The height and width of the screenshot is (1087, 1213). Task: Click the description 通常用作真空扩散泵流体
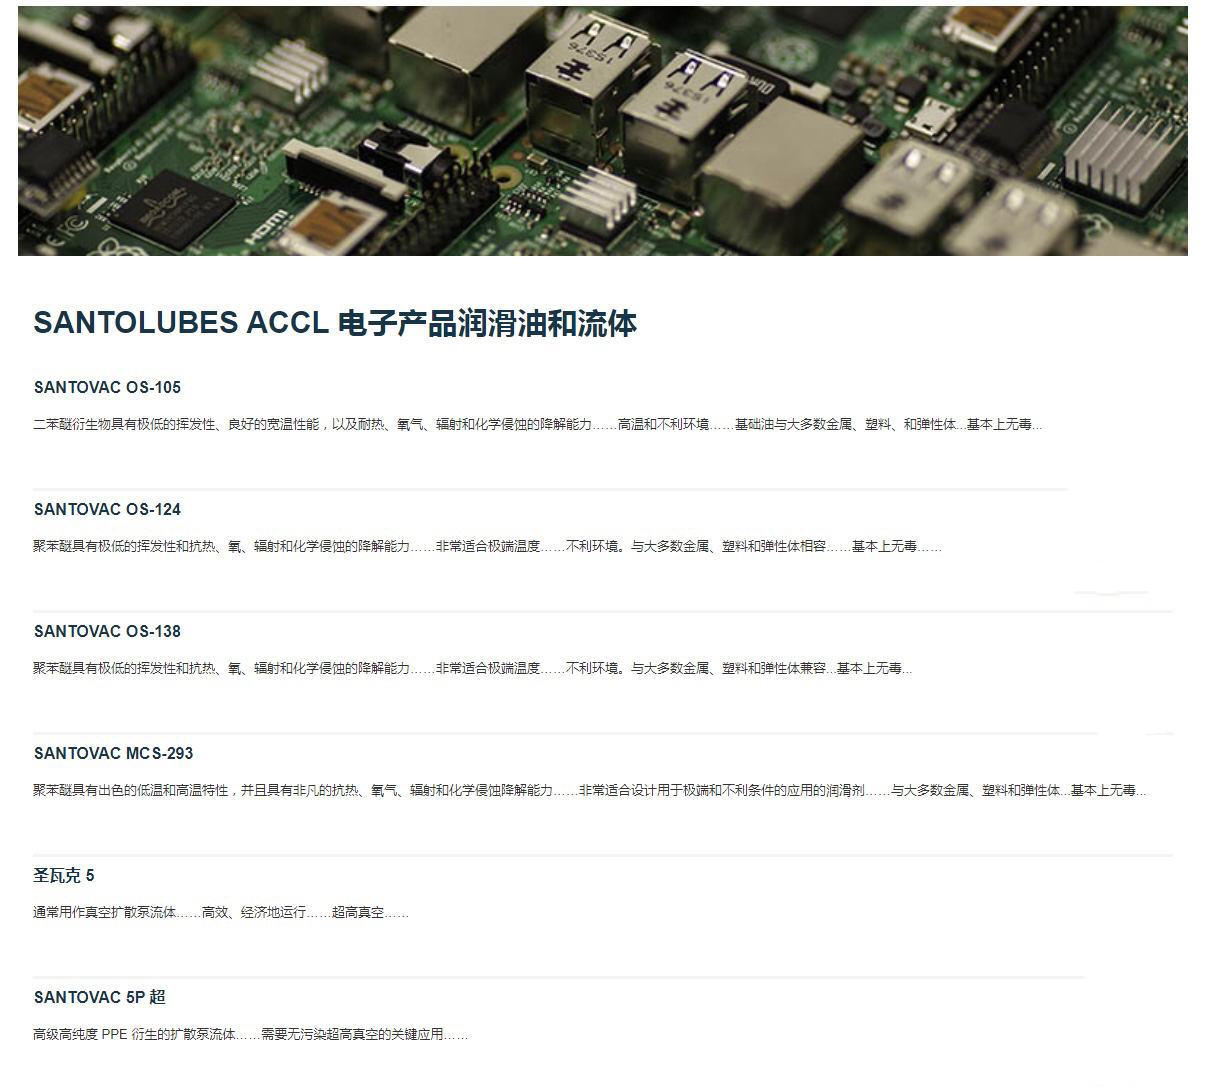tap(220, 913)
